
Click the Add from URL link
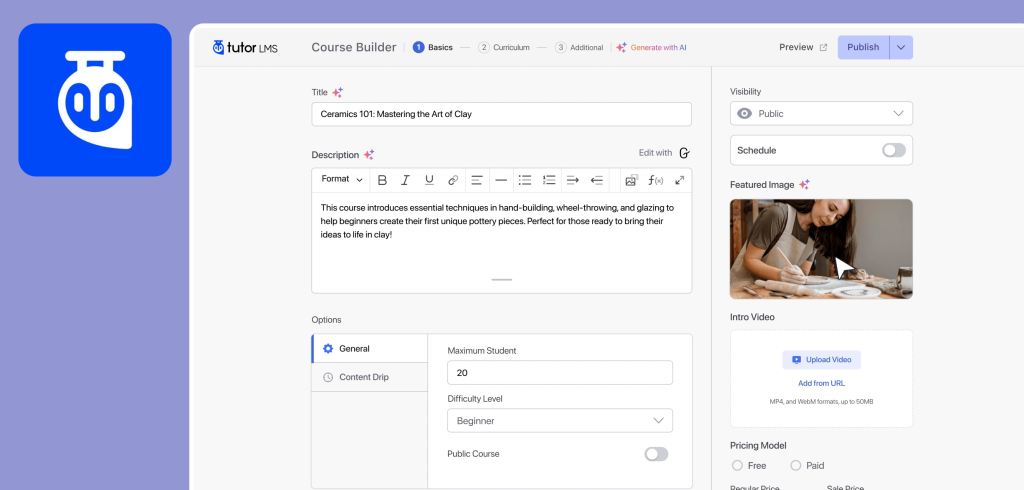pos(822,384)
